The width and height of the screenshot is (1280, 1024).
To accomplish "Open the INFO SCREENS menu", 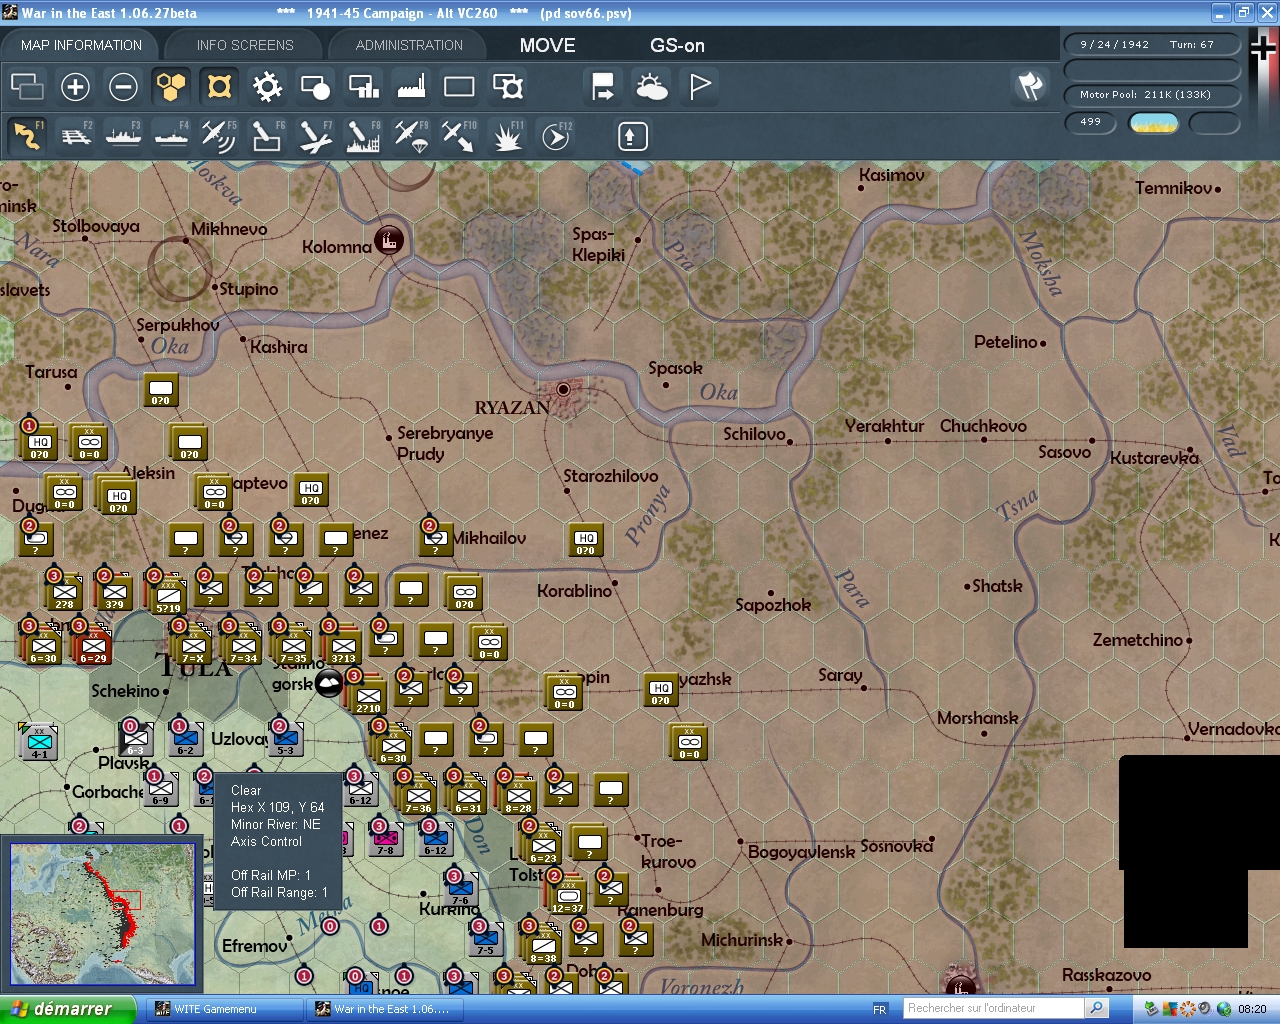I will pos(244,44).
